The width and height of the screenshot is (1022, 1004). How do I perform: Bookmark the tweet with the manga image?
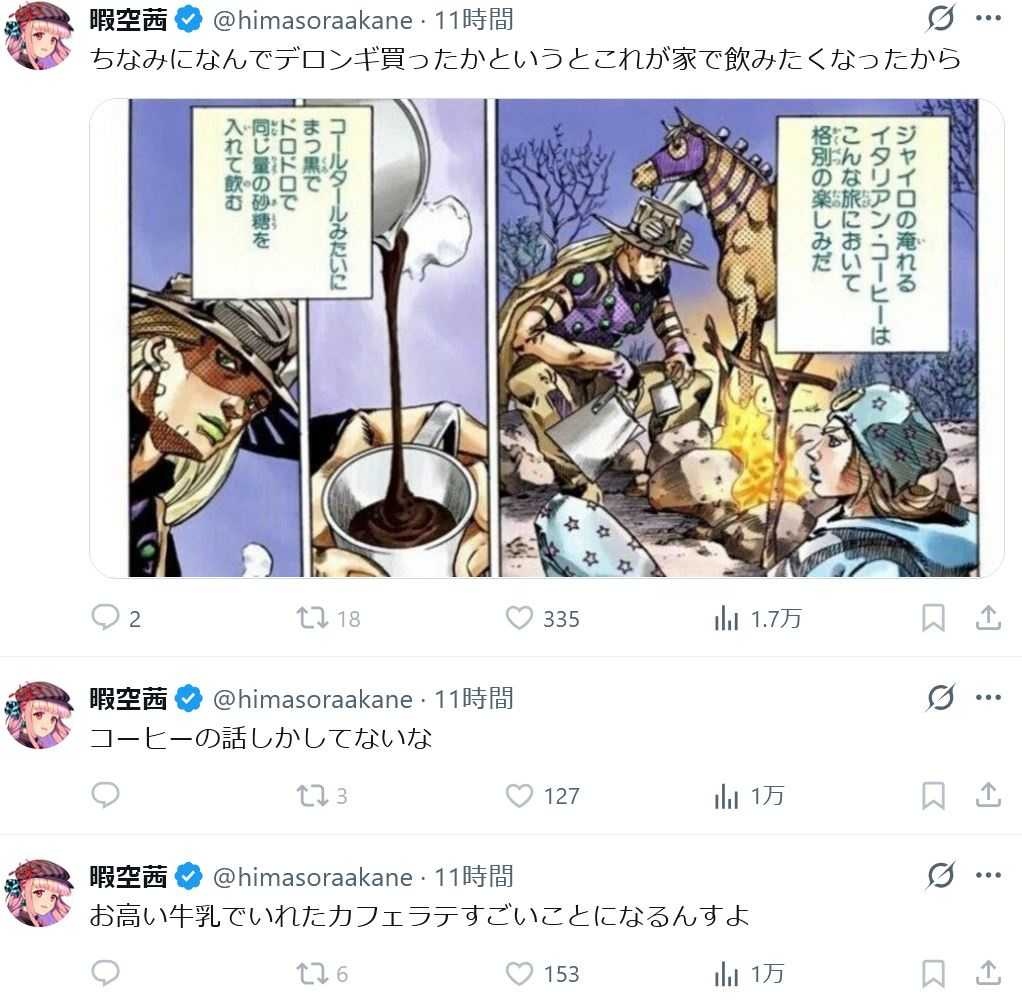point(933,617)
